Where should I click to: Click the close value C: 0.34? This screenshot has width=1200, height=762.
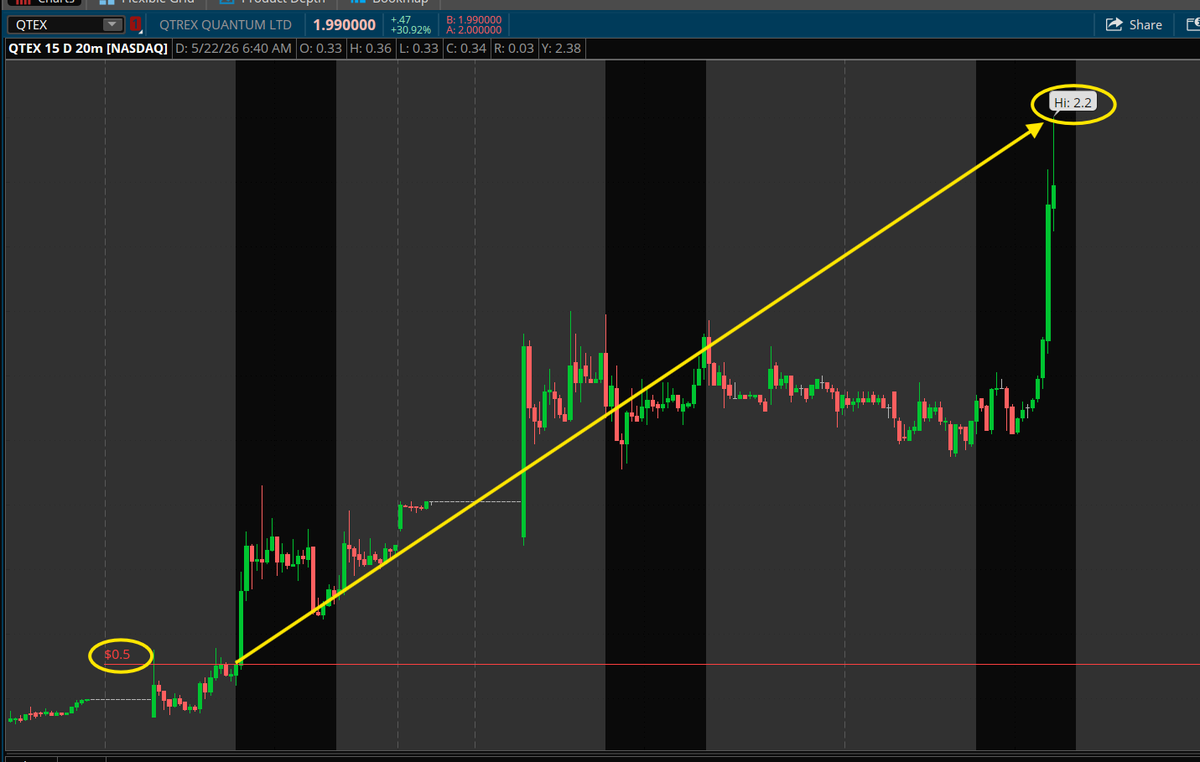(x=464, y=48)
